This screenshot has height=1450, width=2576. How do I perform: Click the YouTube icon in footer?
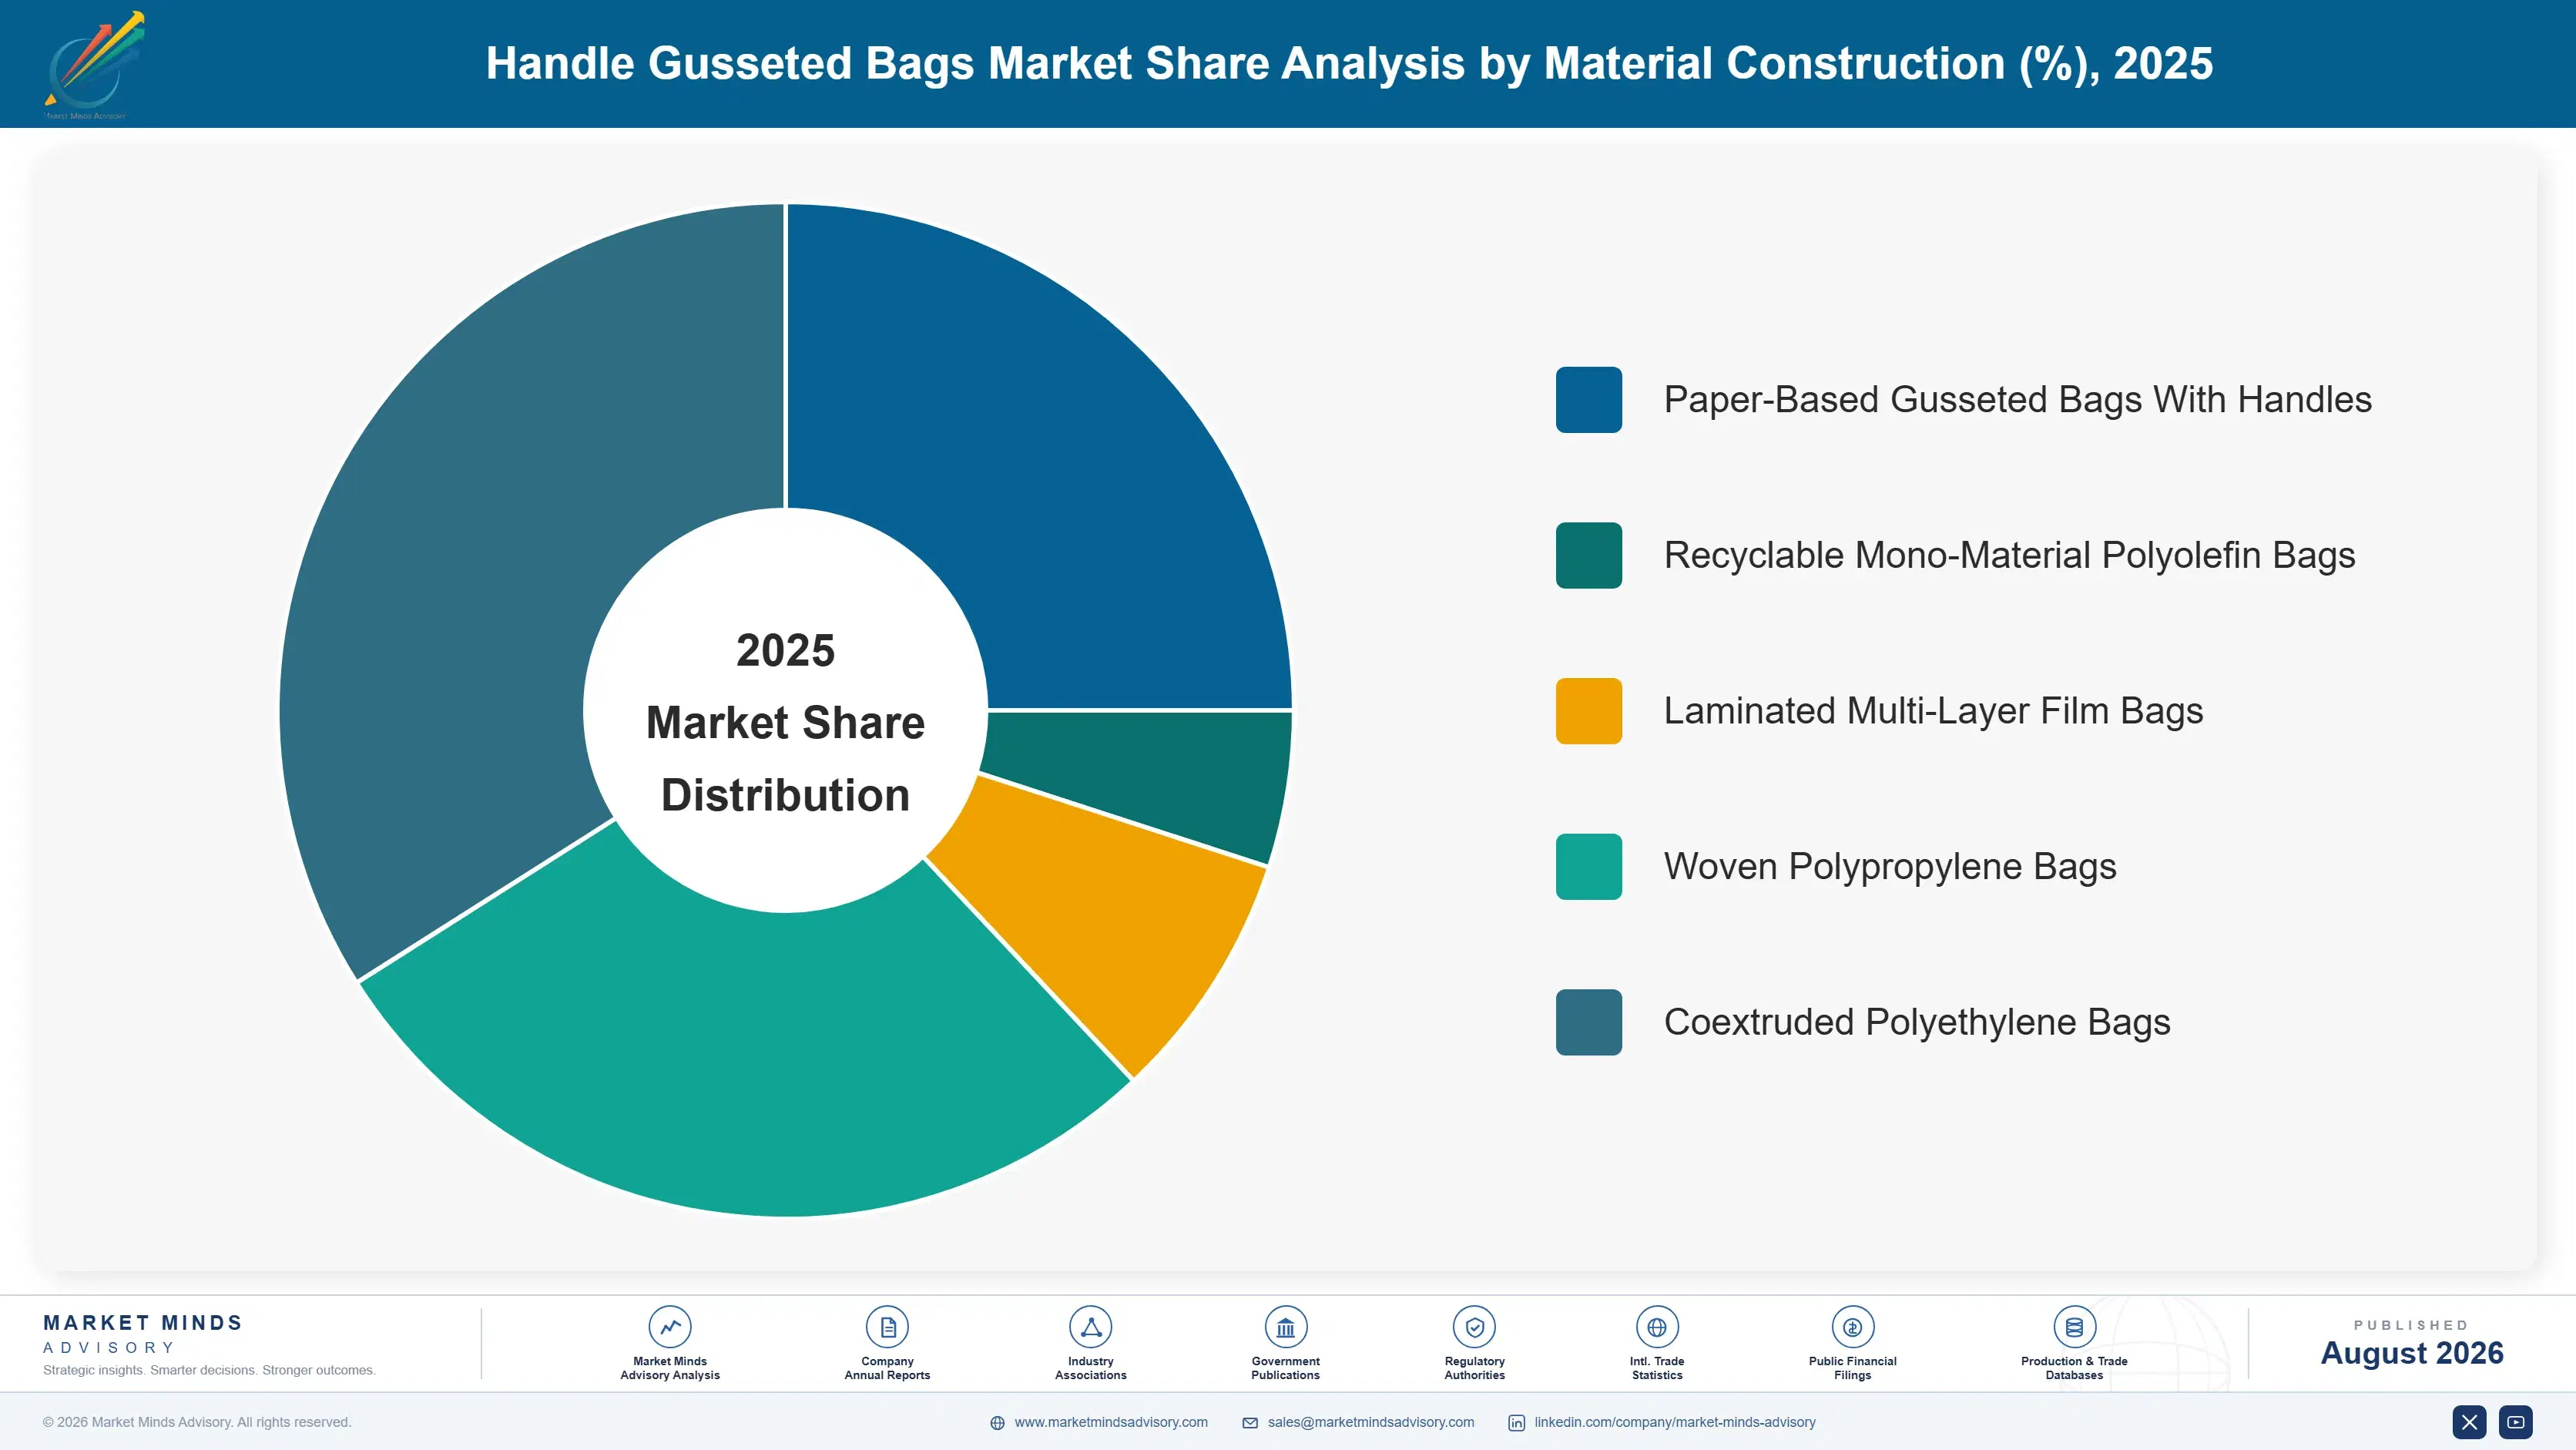pyautogui.click(x=2516, y=1422)
